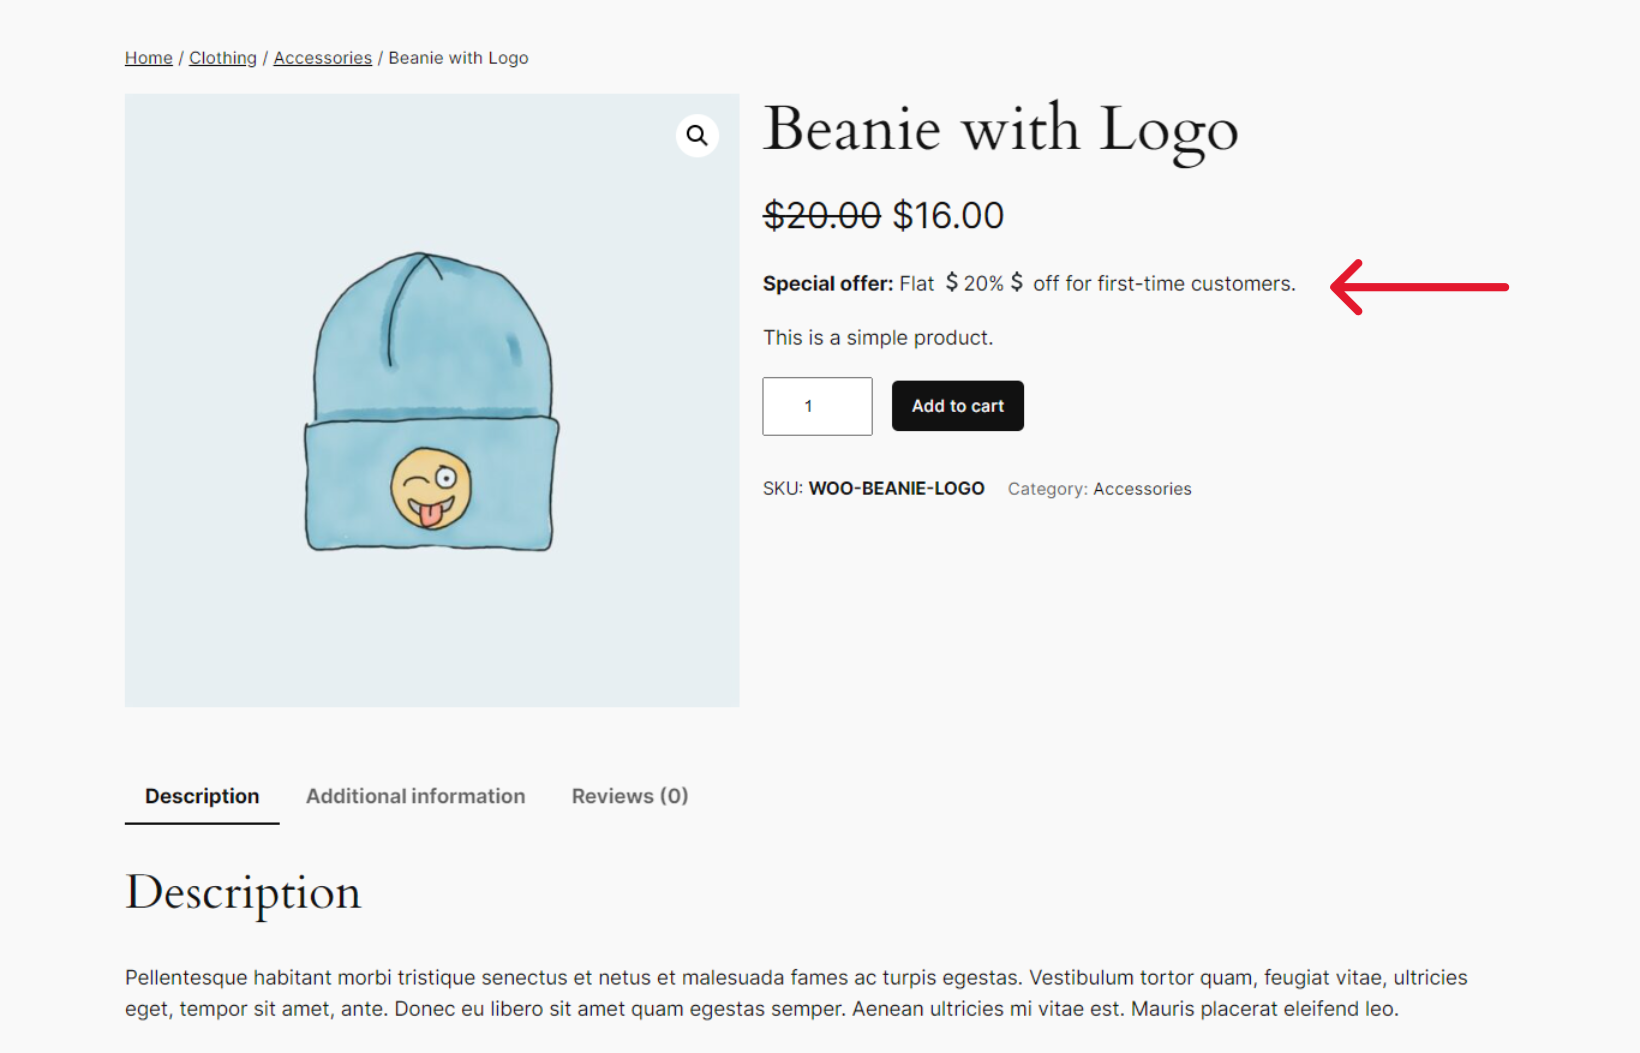Open the Reviews (0) tab
Viewport: 1640px width, 1053px height.
click(x=629, y=796)
